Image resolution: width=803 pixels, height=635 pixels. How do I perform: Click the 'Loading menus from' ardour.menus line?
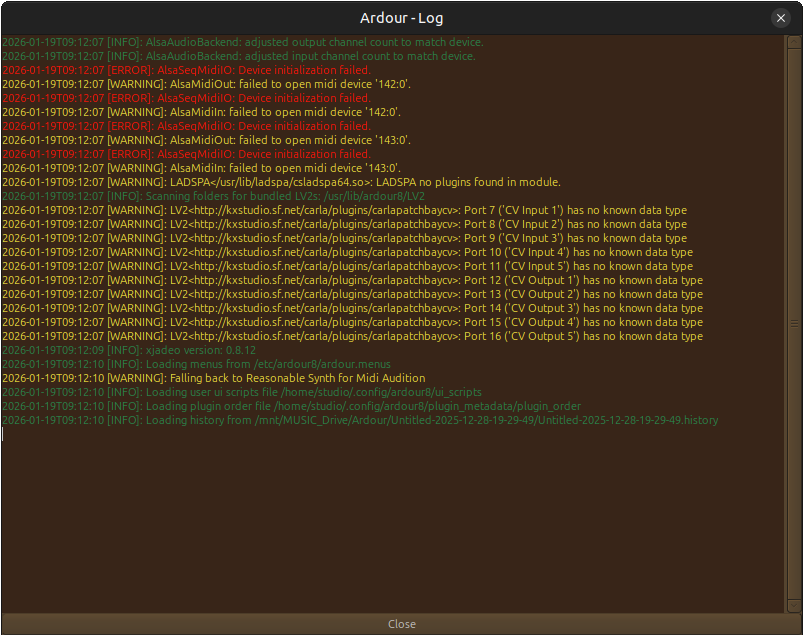[196, 365]
